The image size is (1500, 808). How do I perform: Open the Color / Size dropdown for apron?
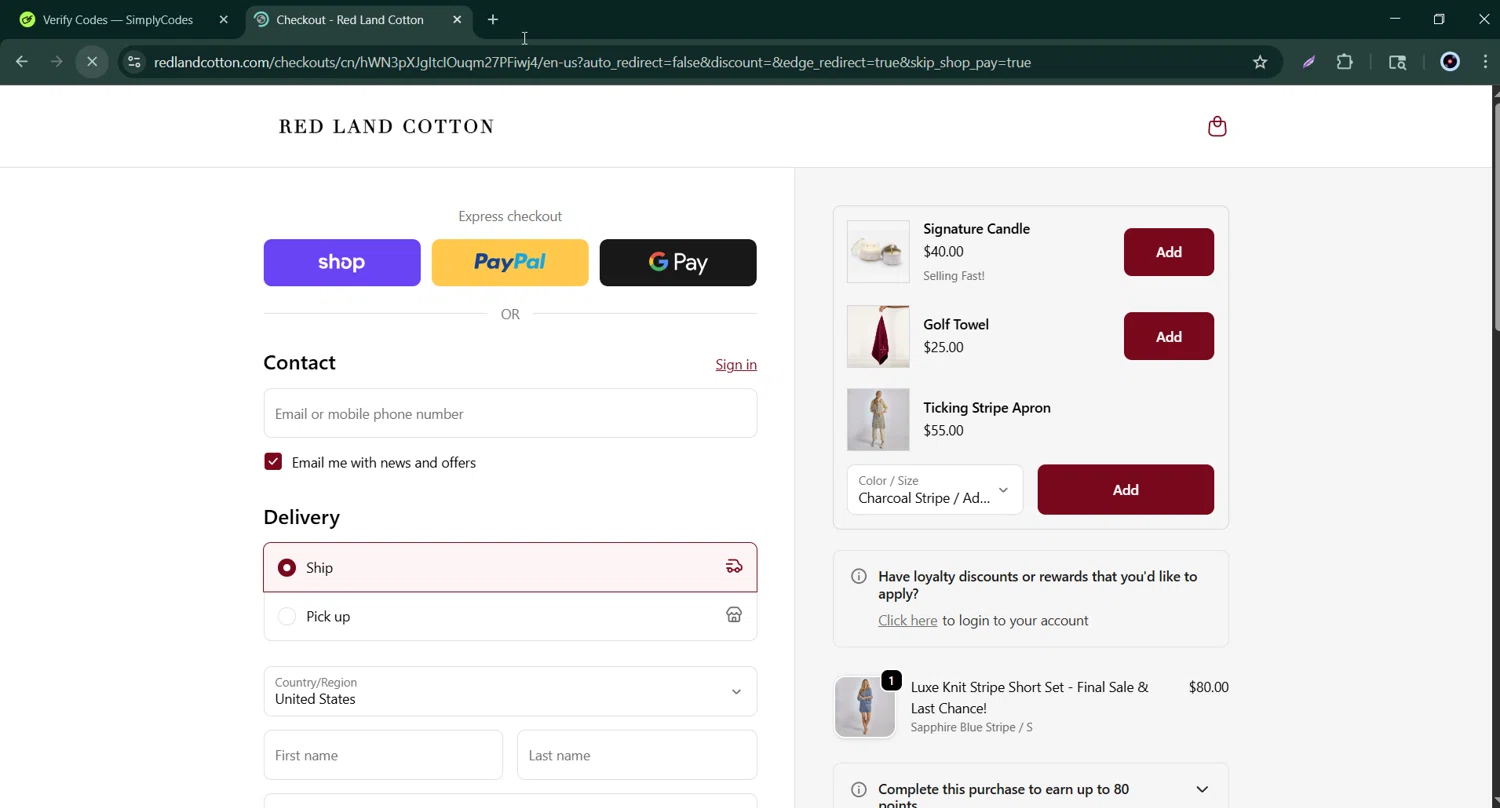click(935, 489)
